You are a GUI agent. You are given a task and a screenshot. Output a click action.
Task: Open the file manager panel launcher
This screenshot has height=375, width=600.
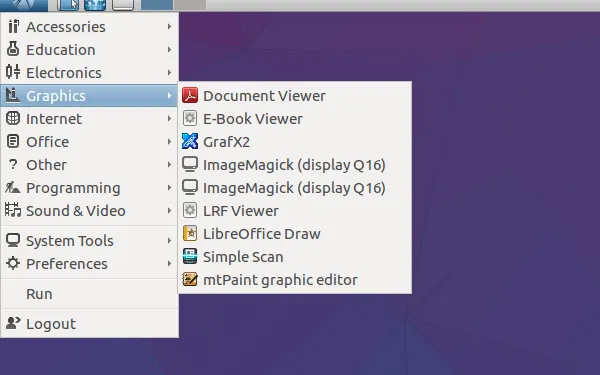[68, 5]
